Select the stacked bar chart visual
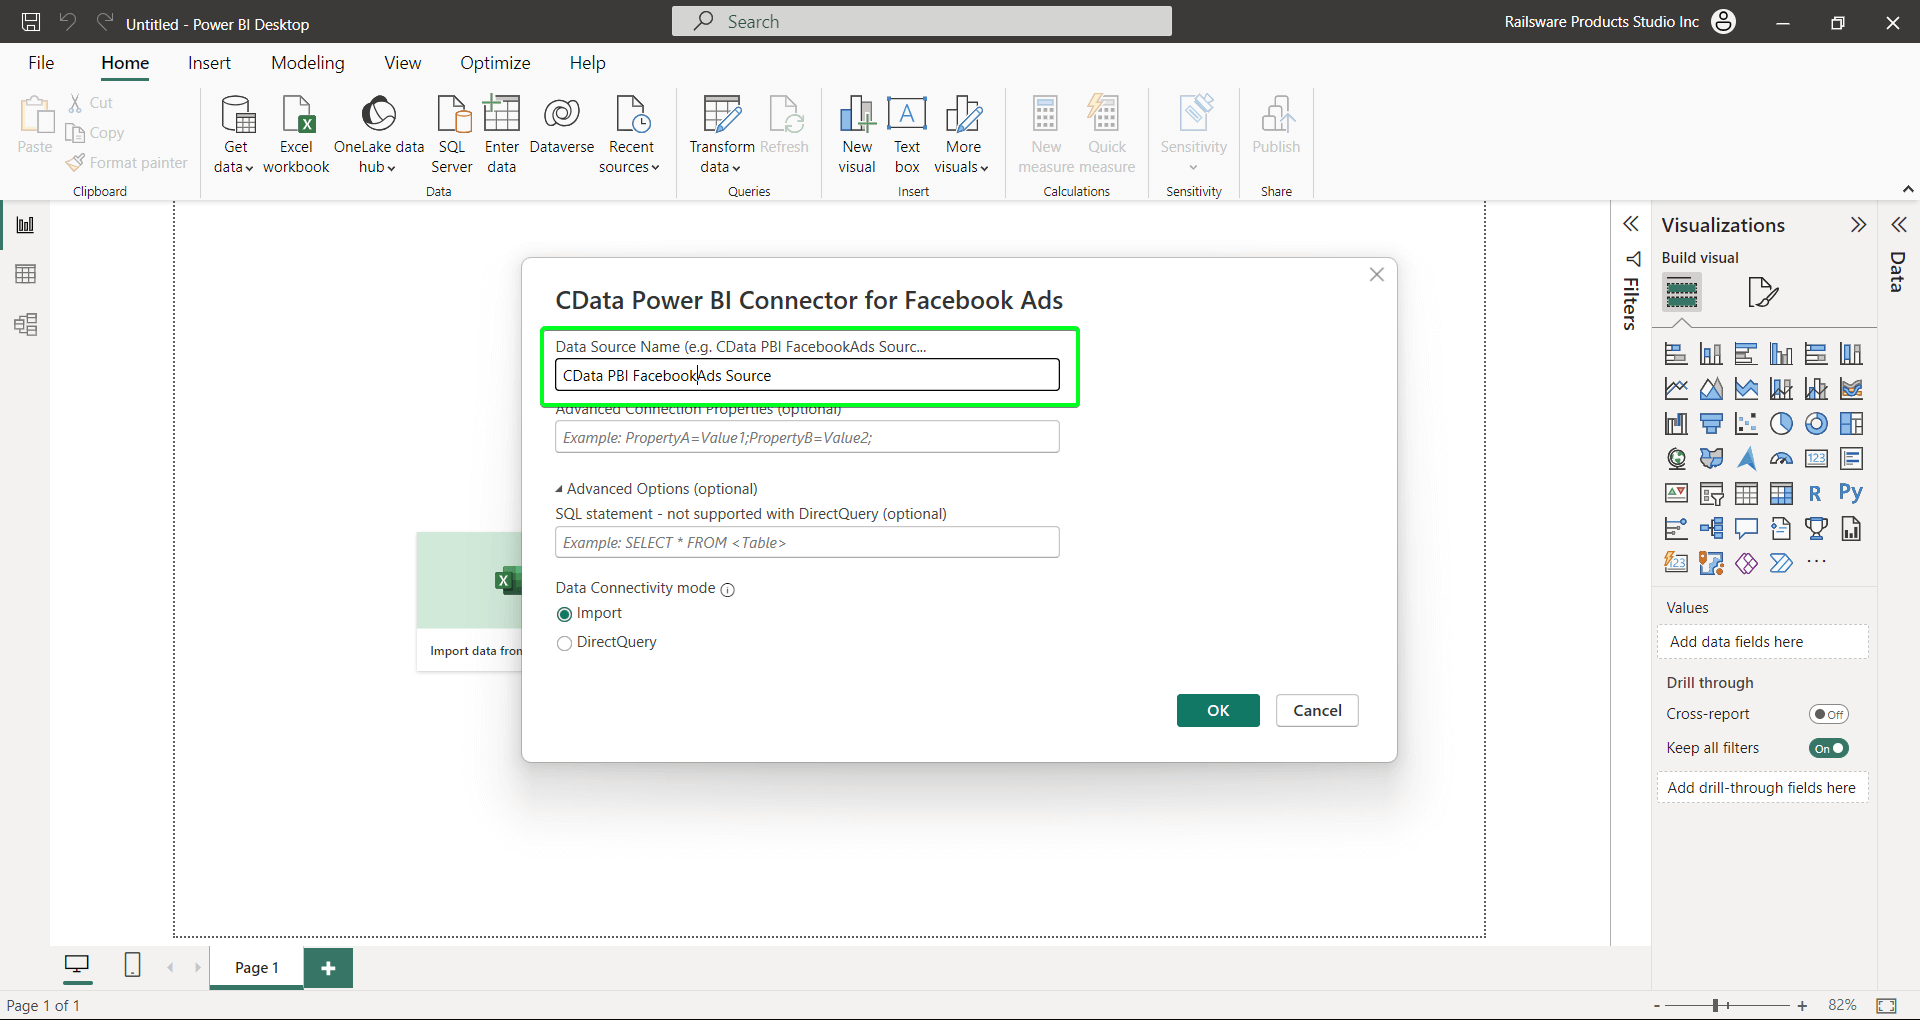The width and height of the screenshot is (1920, 1020). pos(1676,354)
